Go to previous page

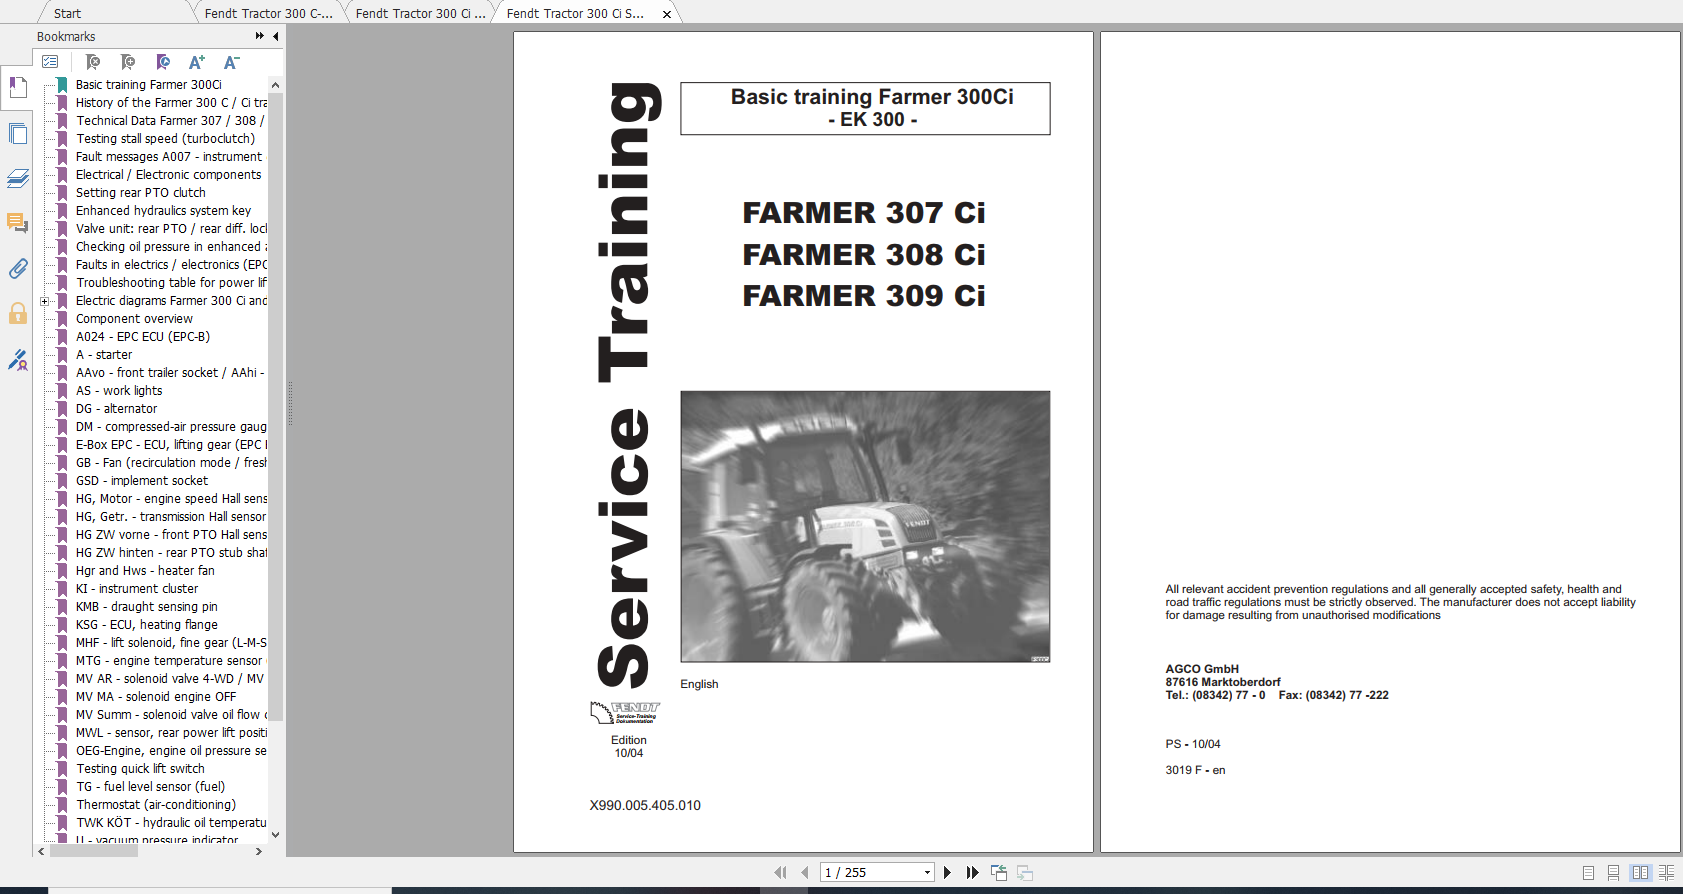[805, 873]
